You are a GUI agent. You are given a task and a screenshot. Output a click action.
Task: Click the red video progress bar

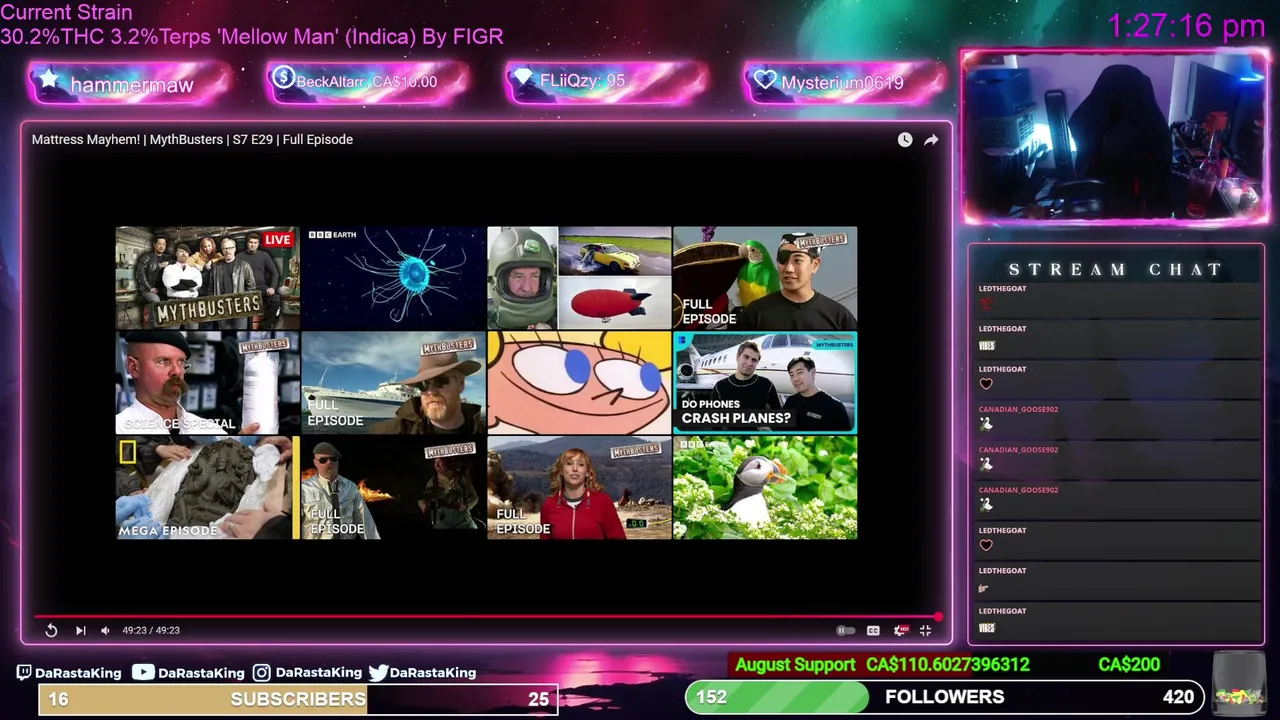(x=487, y=616)
